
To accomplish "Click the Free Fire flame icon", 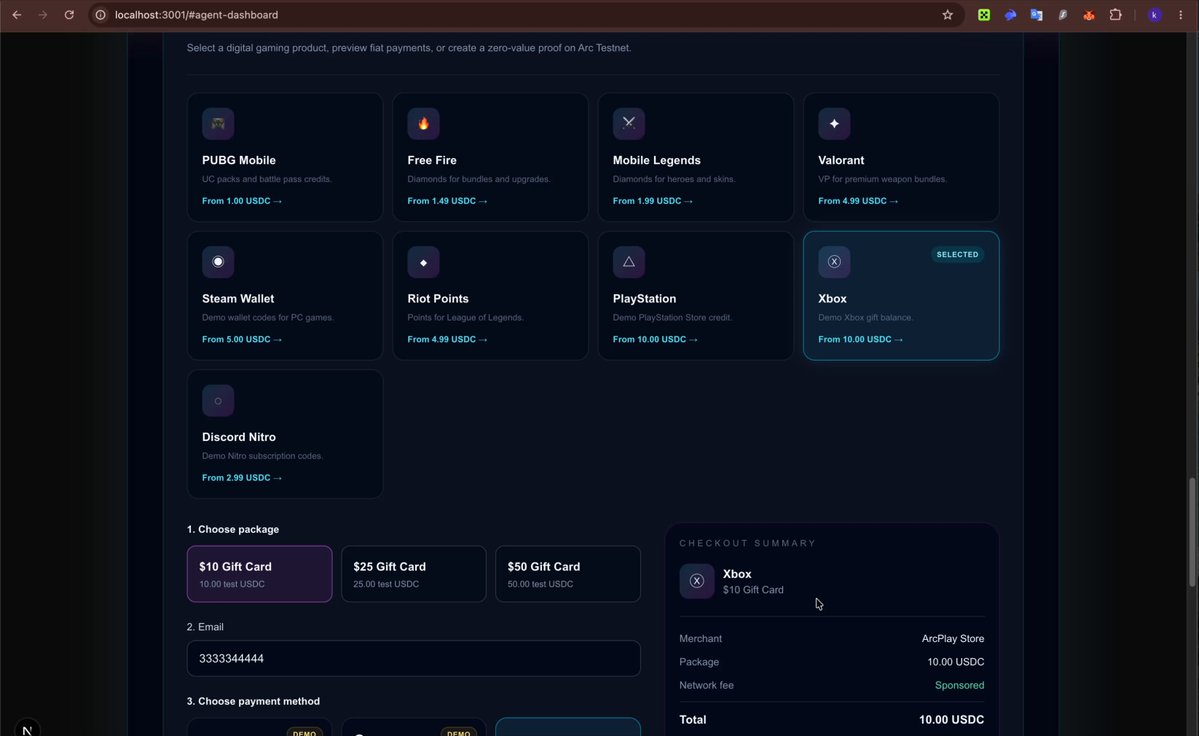I will [424, 124].
